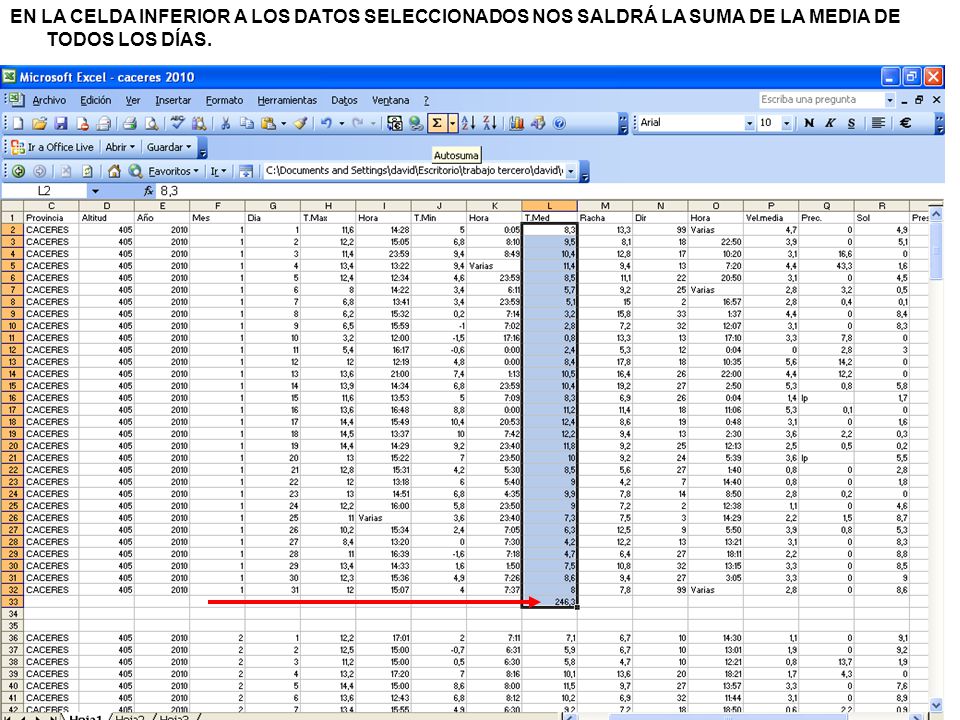Toggle italic with the K button
Screen dimensions: 960x720
tap(830, 123)
